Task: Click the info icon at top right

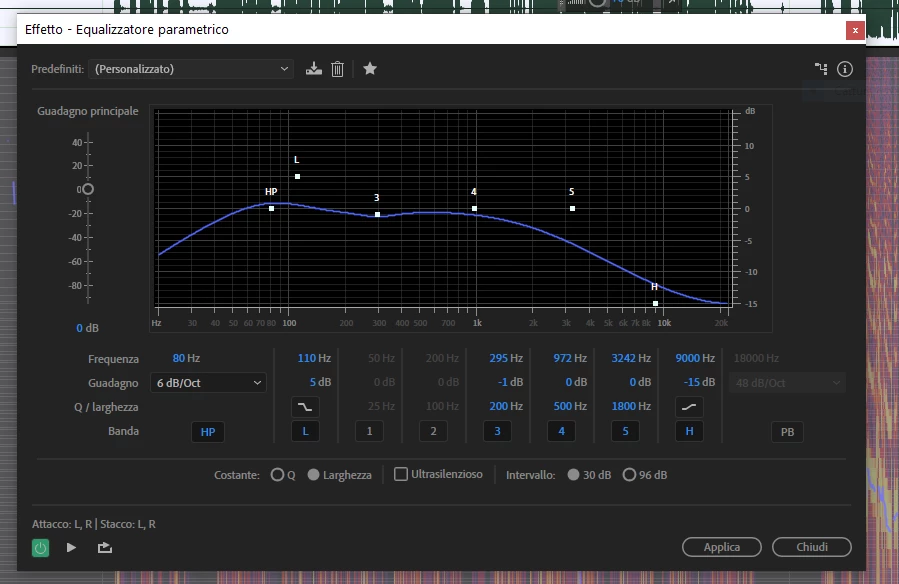Action: pyautogui.click(x=845, y=69)
